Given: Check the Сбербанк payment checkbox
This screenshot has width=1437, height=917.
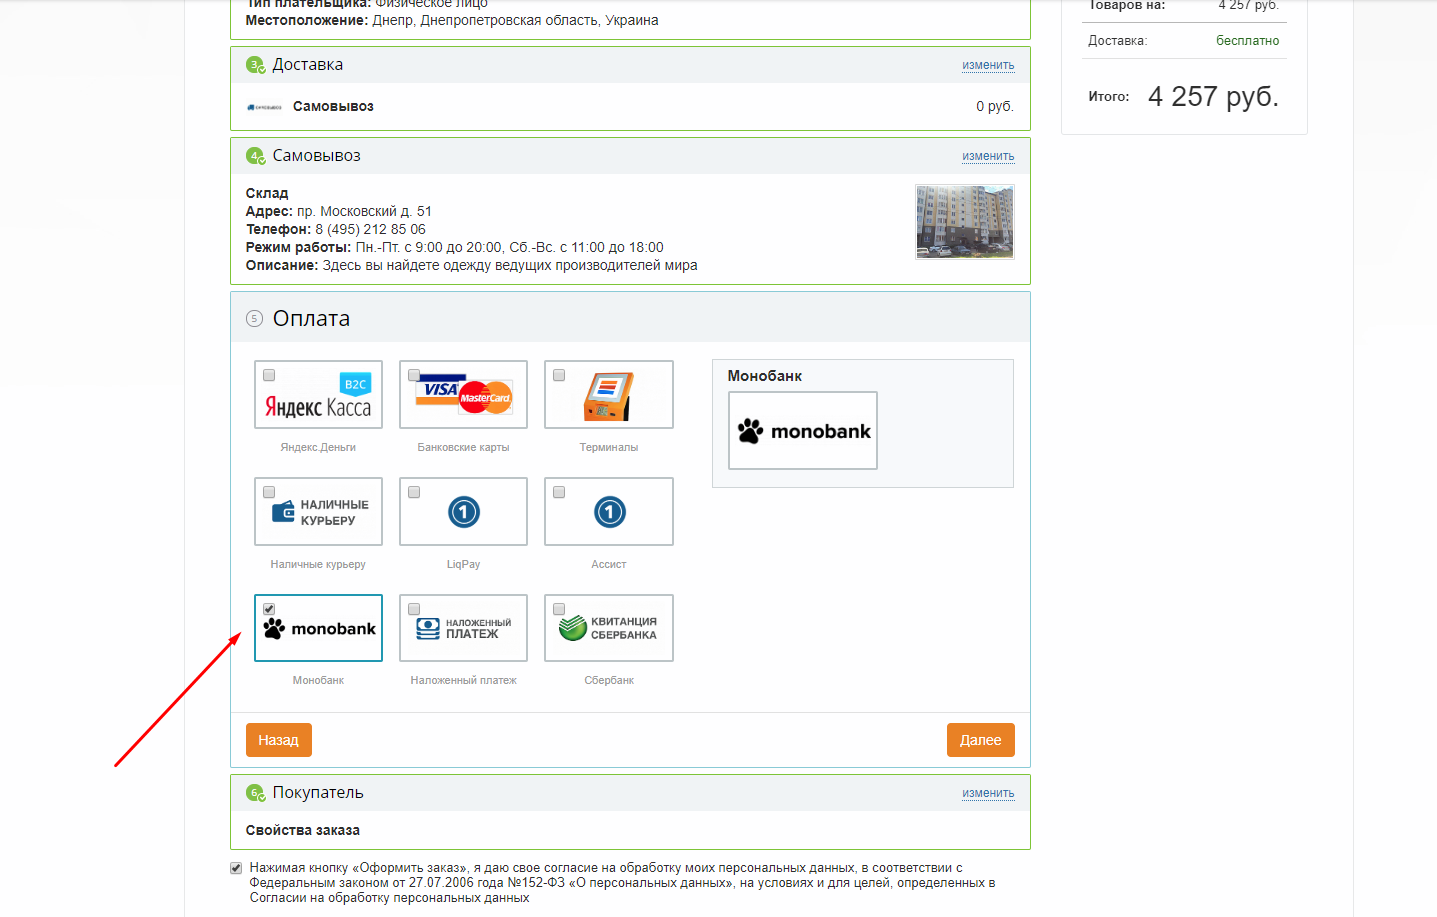Looking at the screenshot, I should 559,609.
